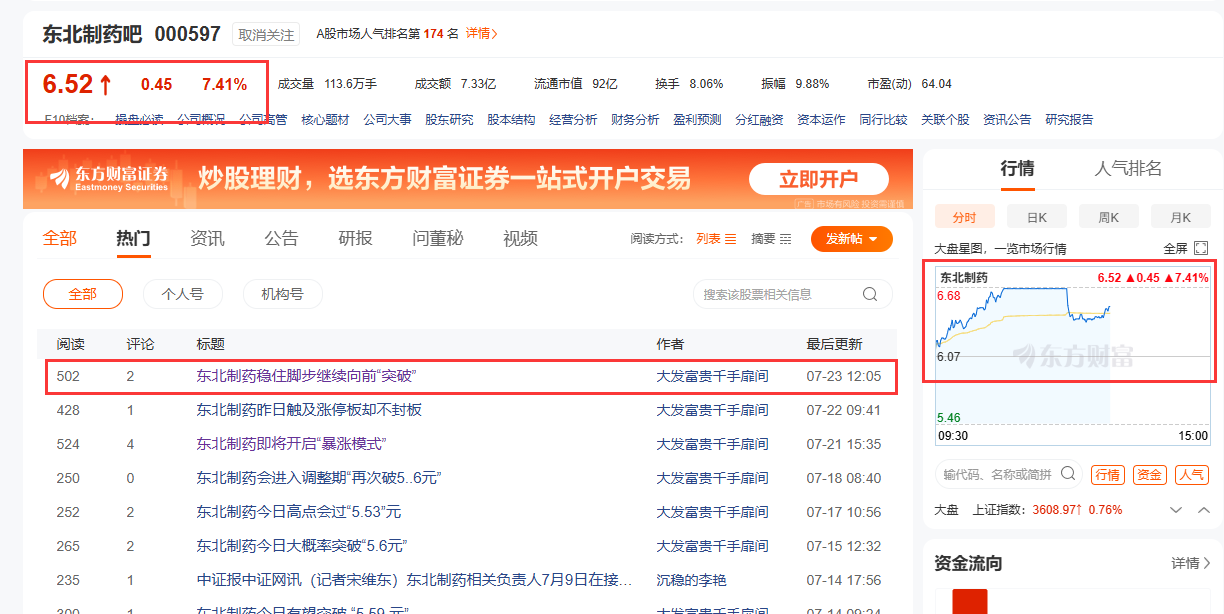Screen dimensions: 1224x614
Task: Open the post 东北制药昨日触及涨停板却不封板
Action: point(309,410)
